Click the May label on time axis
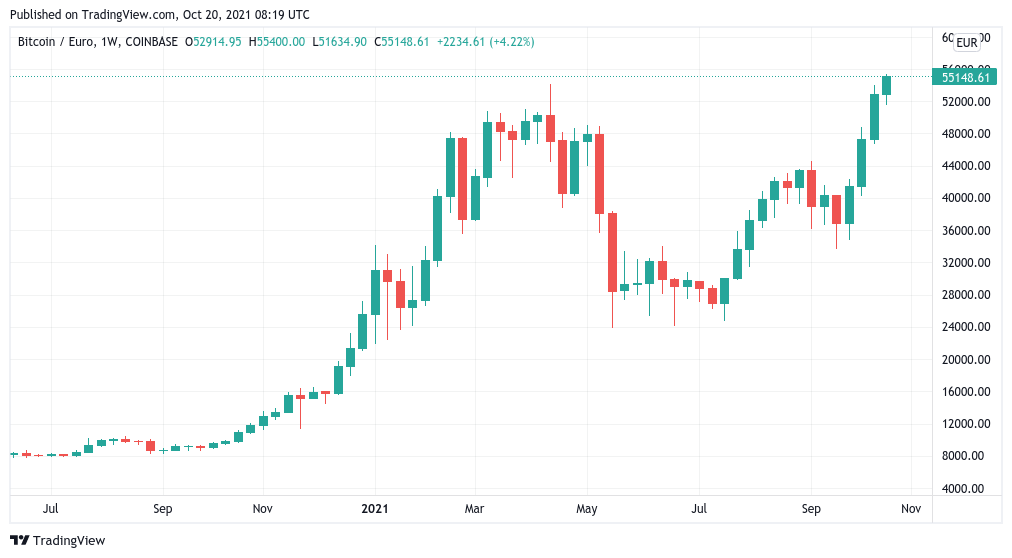This screenshot has height=558, width=1012. point(586,508)
